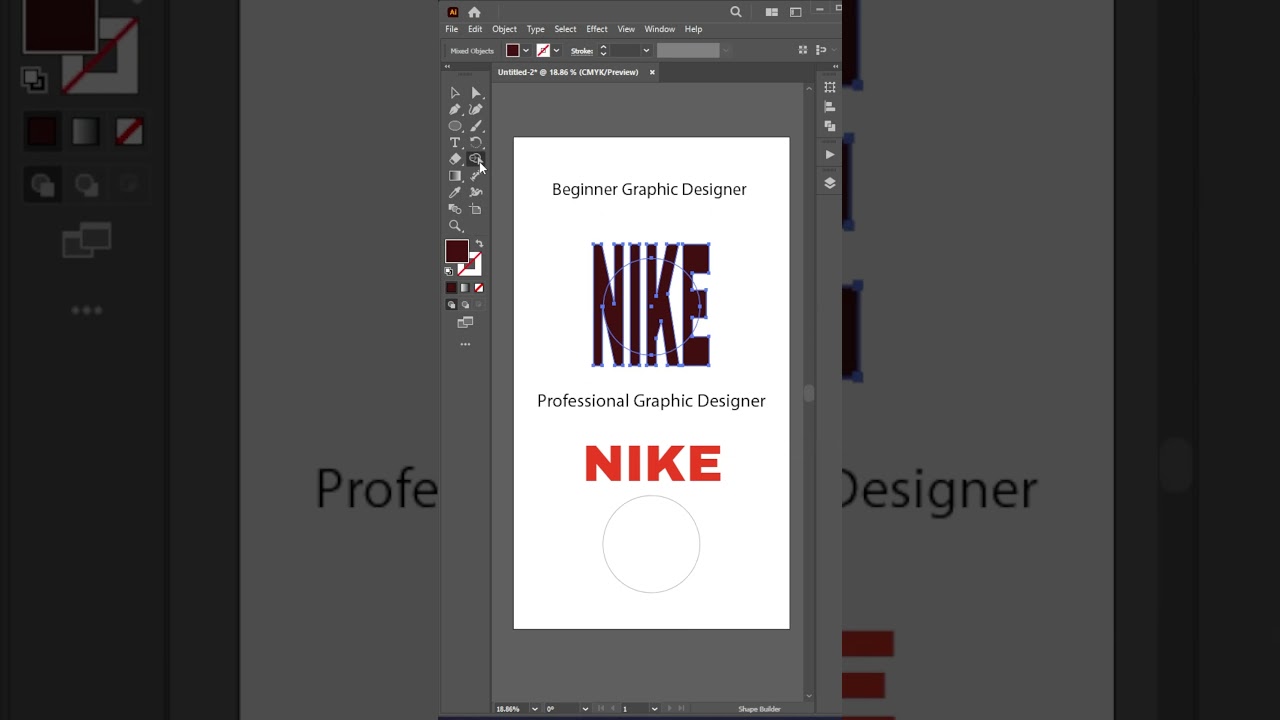Open the search magnifier in title bar
The width and height of the screenshot is (1280, 720).
[x=736, y=12]
